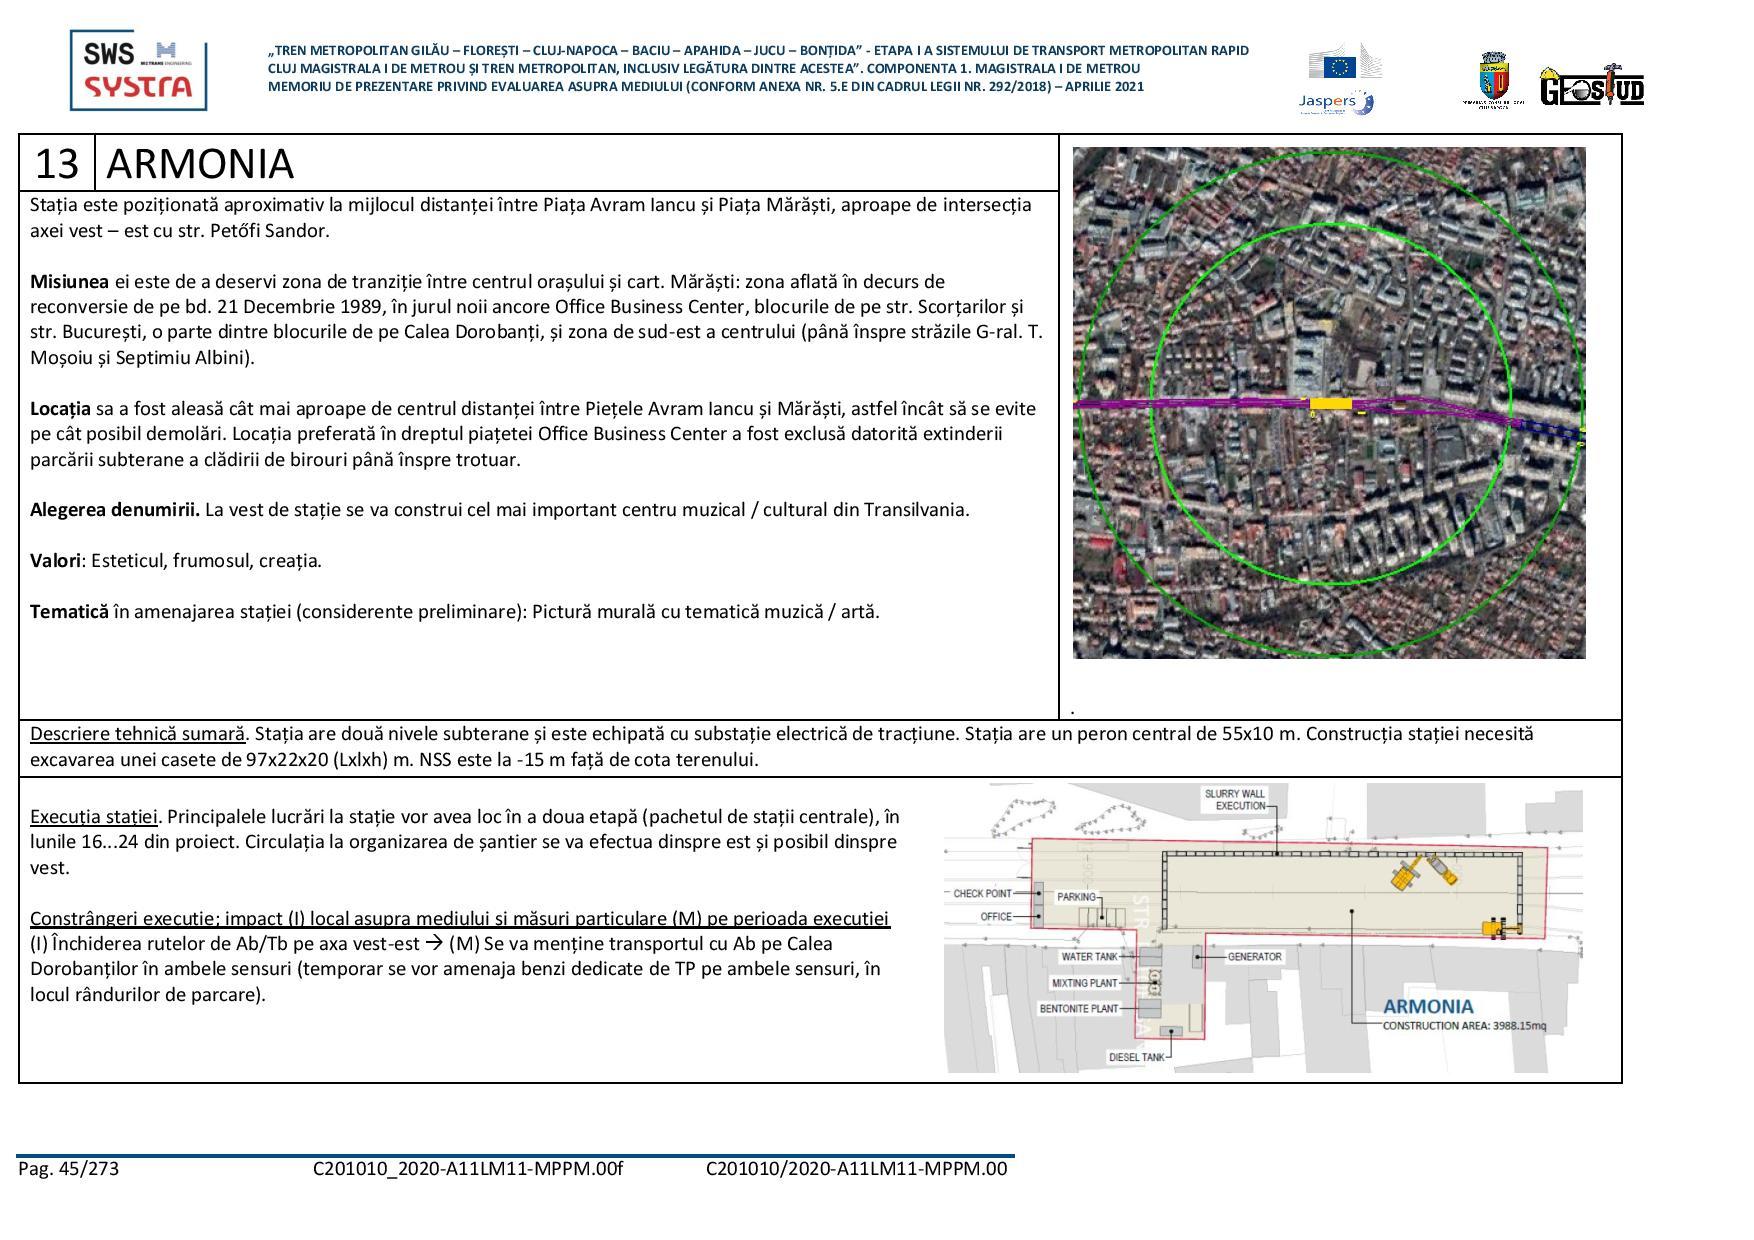Click the blue ARMONIA construction area label
The height and width of the screenshot is (1240, 1754).
click(1427, 1006)
